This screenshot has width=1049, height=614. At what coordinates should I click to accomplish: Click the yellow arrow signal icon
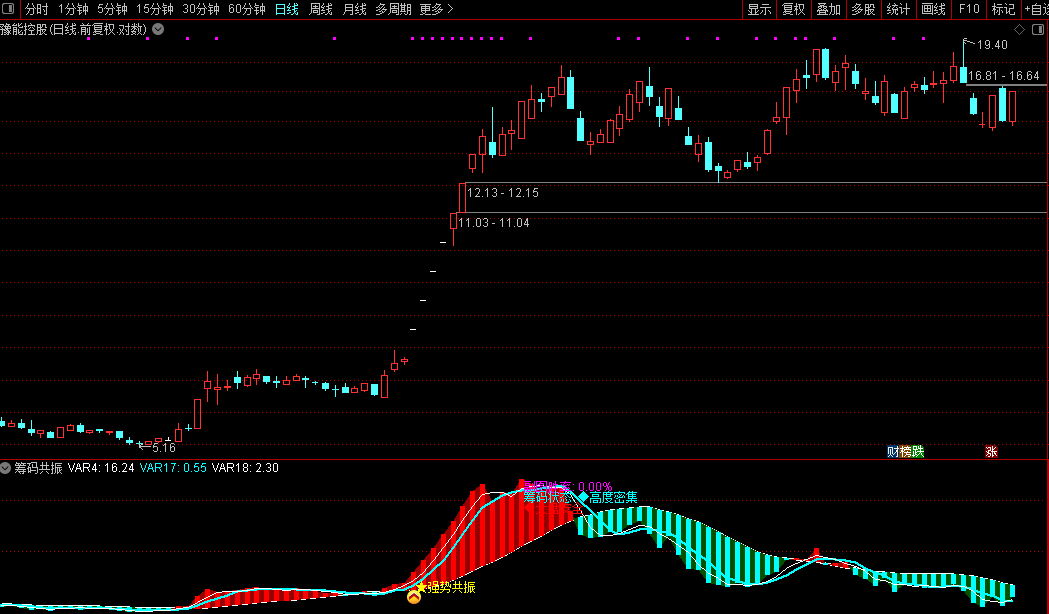(x=414, y=597)
